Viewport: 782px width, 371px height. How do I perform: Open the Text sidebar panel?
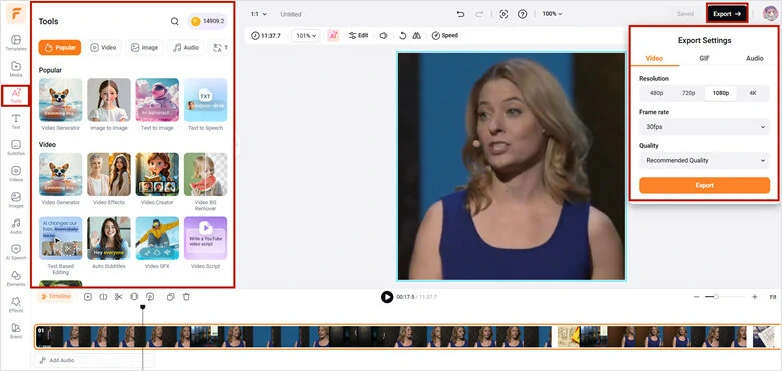tap(15, 122)
